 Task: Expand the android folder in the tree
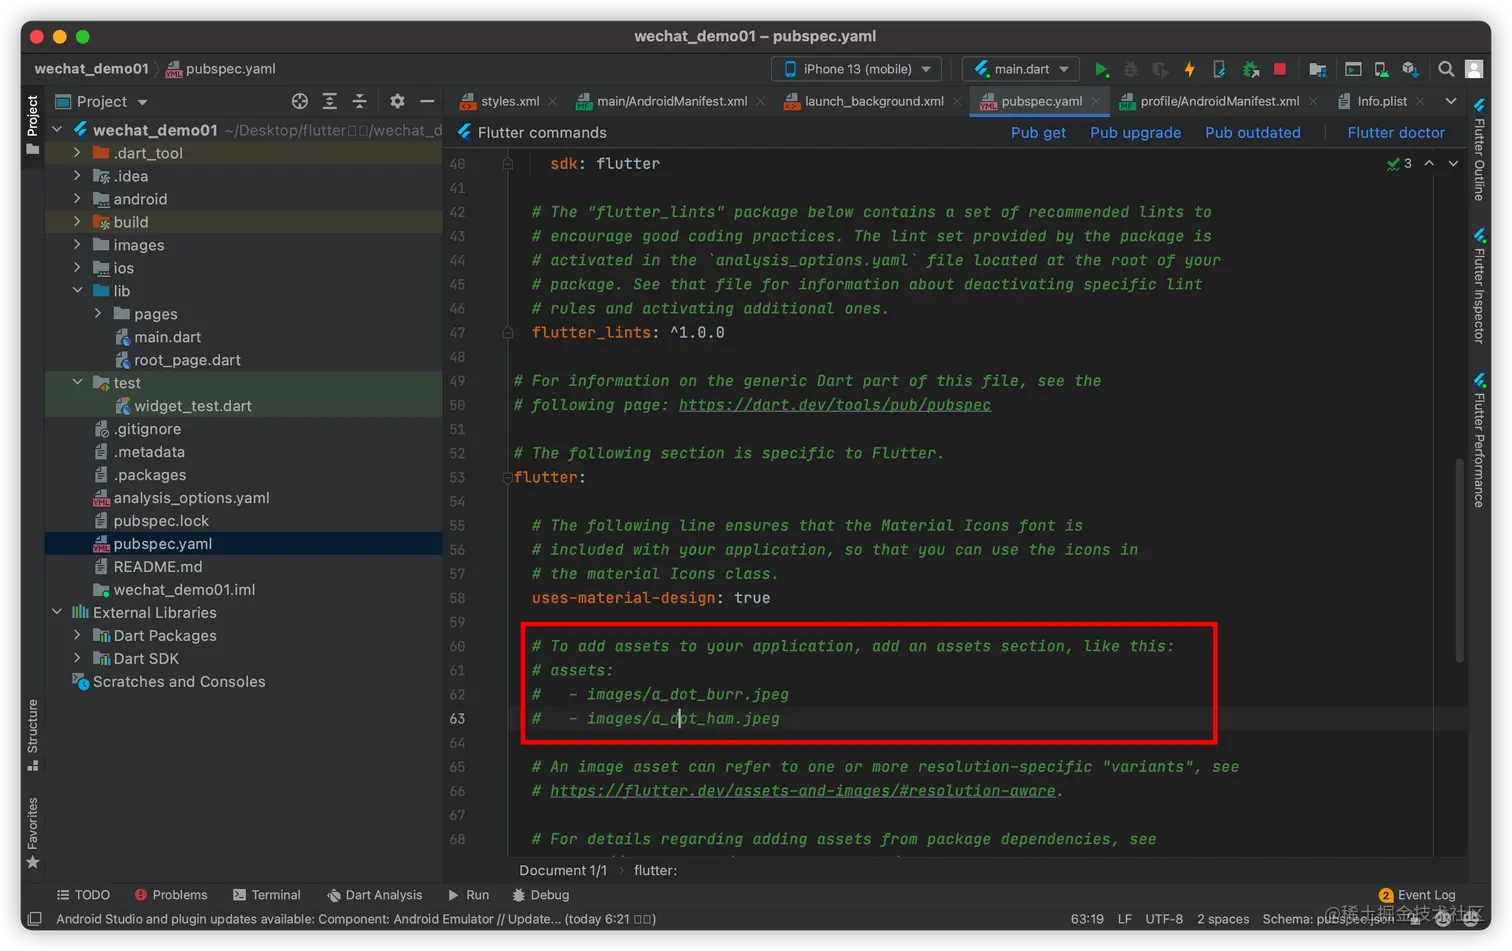(x=77, y=199)
